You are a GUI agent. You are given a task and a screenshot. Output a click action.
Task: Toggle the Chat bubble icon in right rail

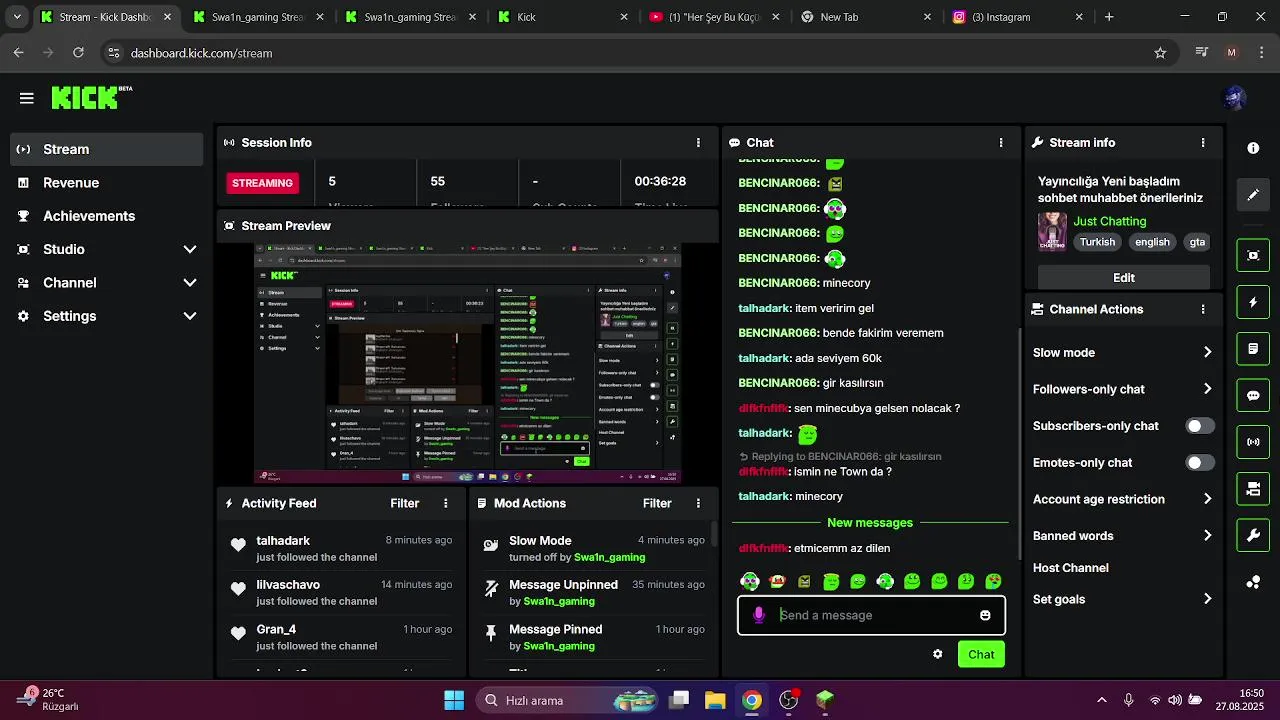[x=1253, y=395]
